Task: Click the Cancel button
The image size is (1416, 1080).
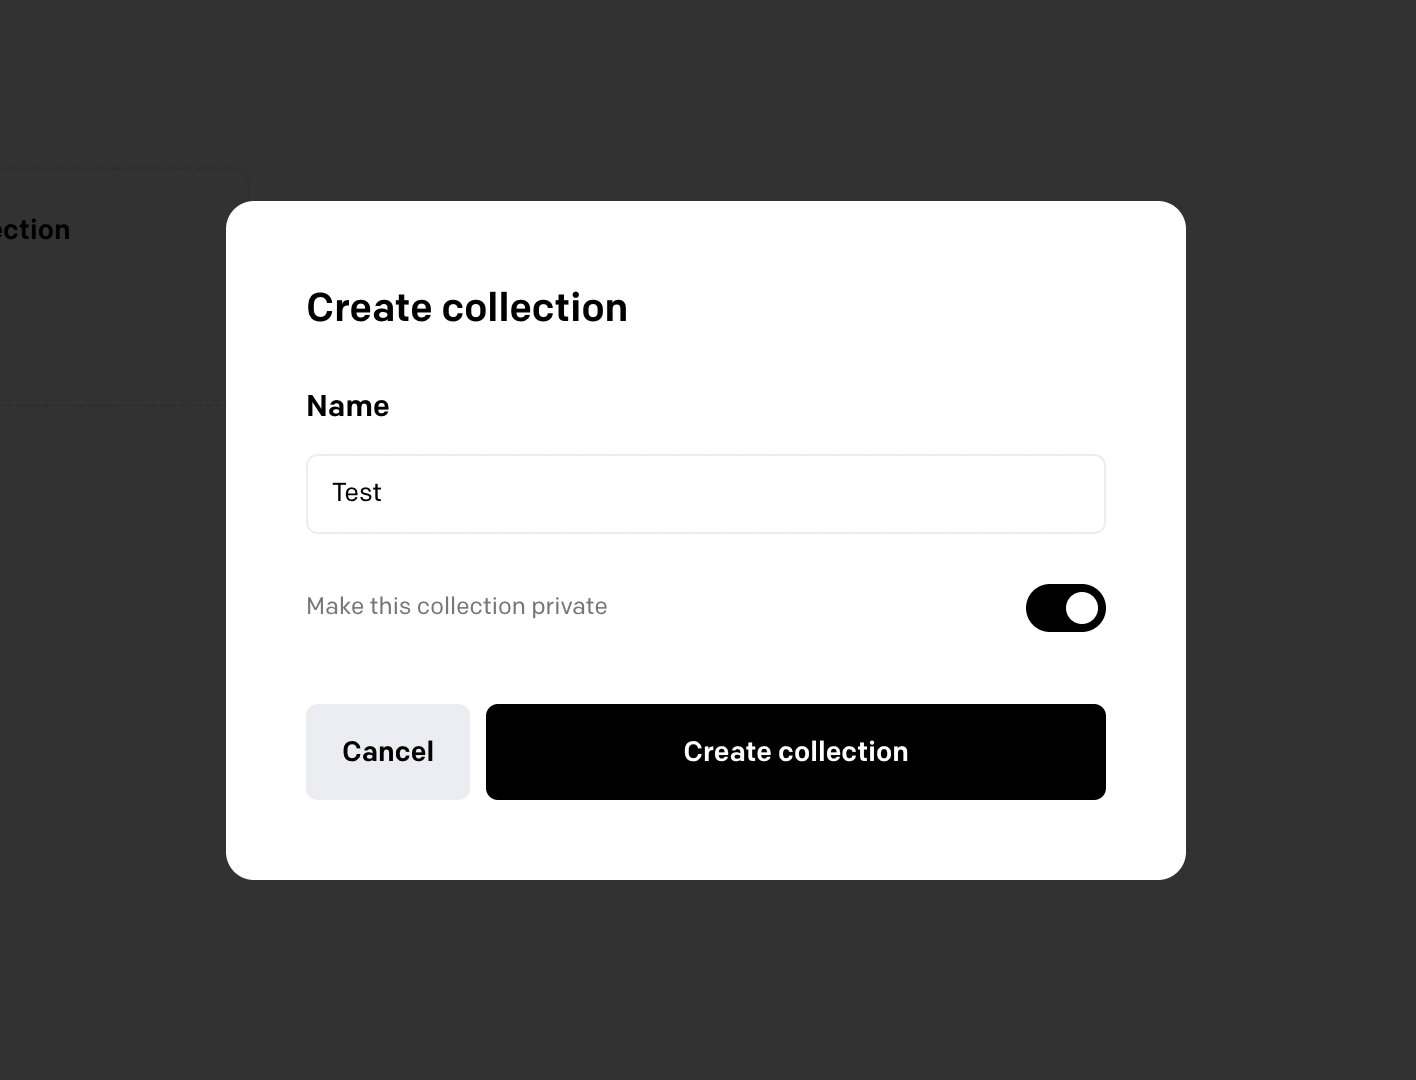Action: click(388, 752)
